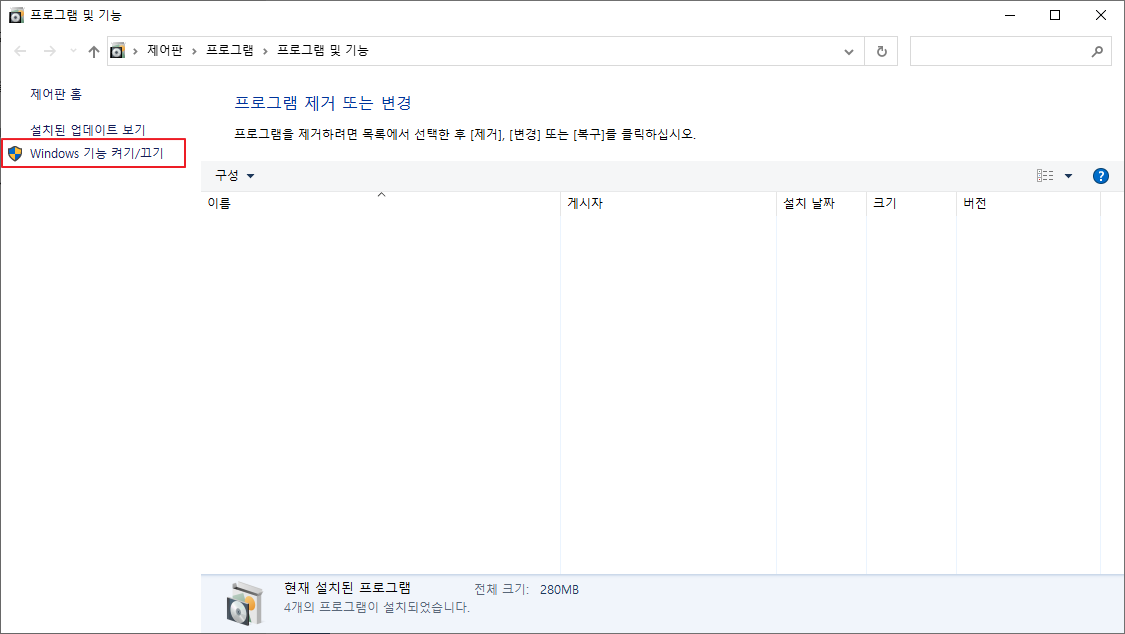Click the search magnifier icon
1125x634 pixels.
(1097, 51)
